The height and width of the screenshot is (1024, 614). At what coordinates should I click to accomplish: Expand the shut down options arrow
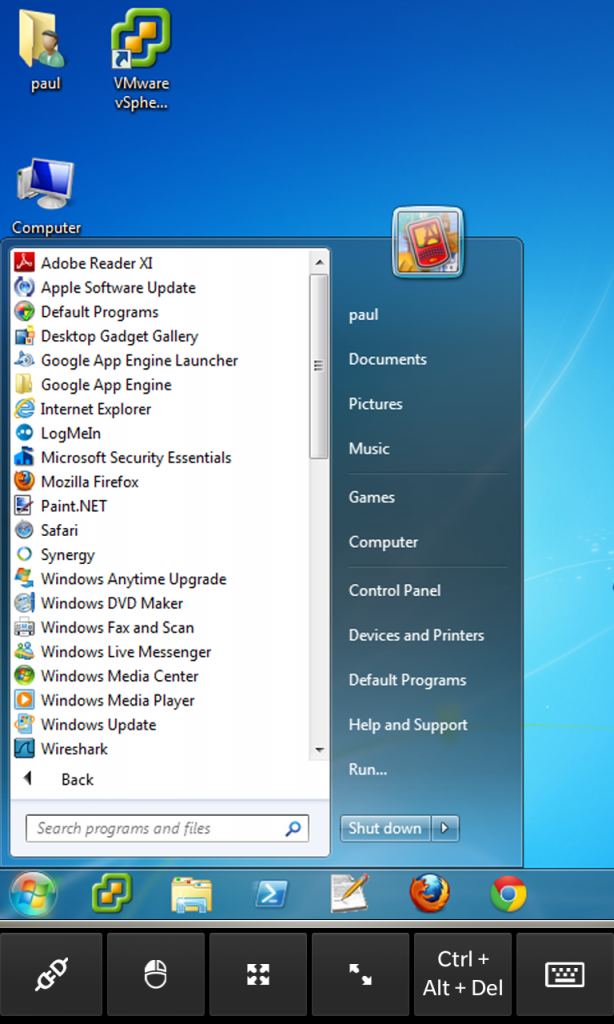point(445,828)
